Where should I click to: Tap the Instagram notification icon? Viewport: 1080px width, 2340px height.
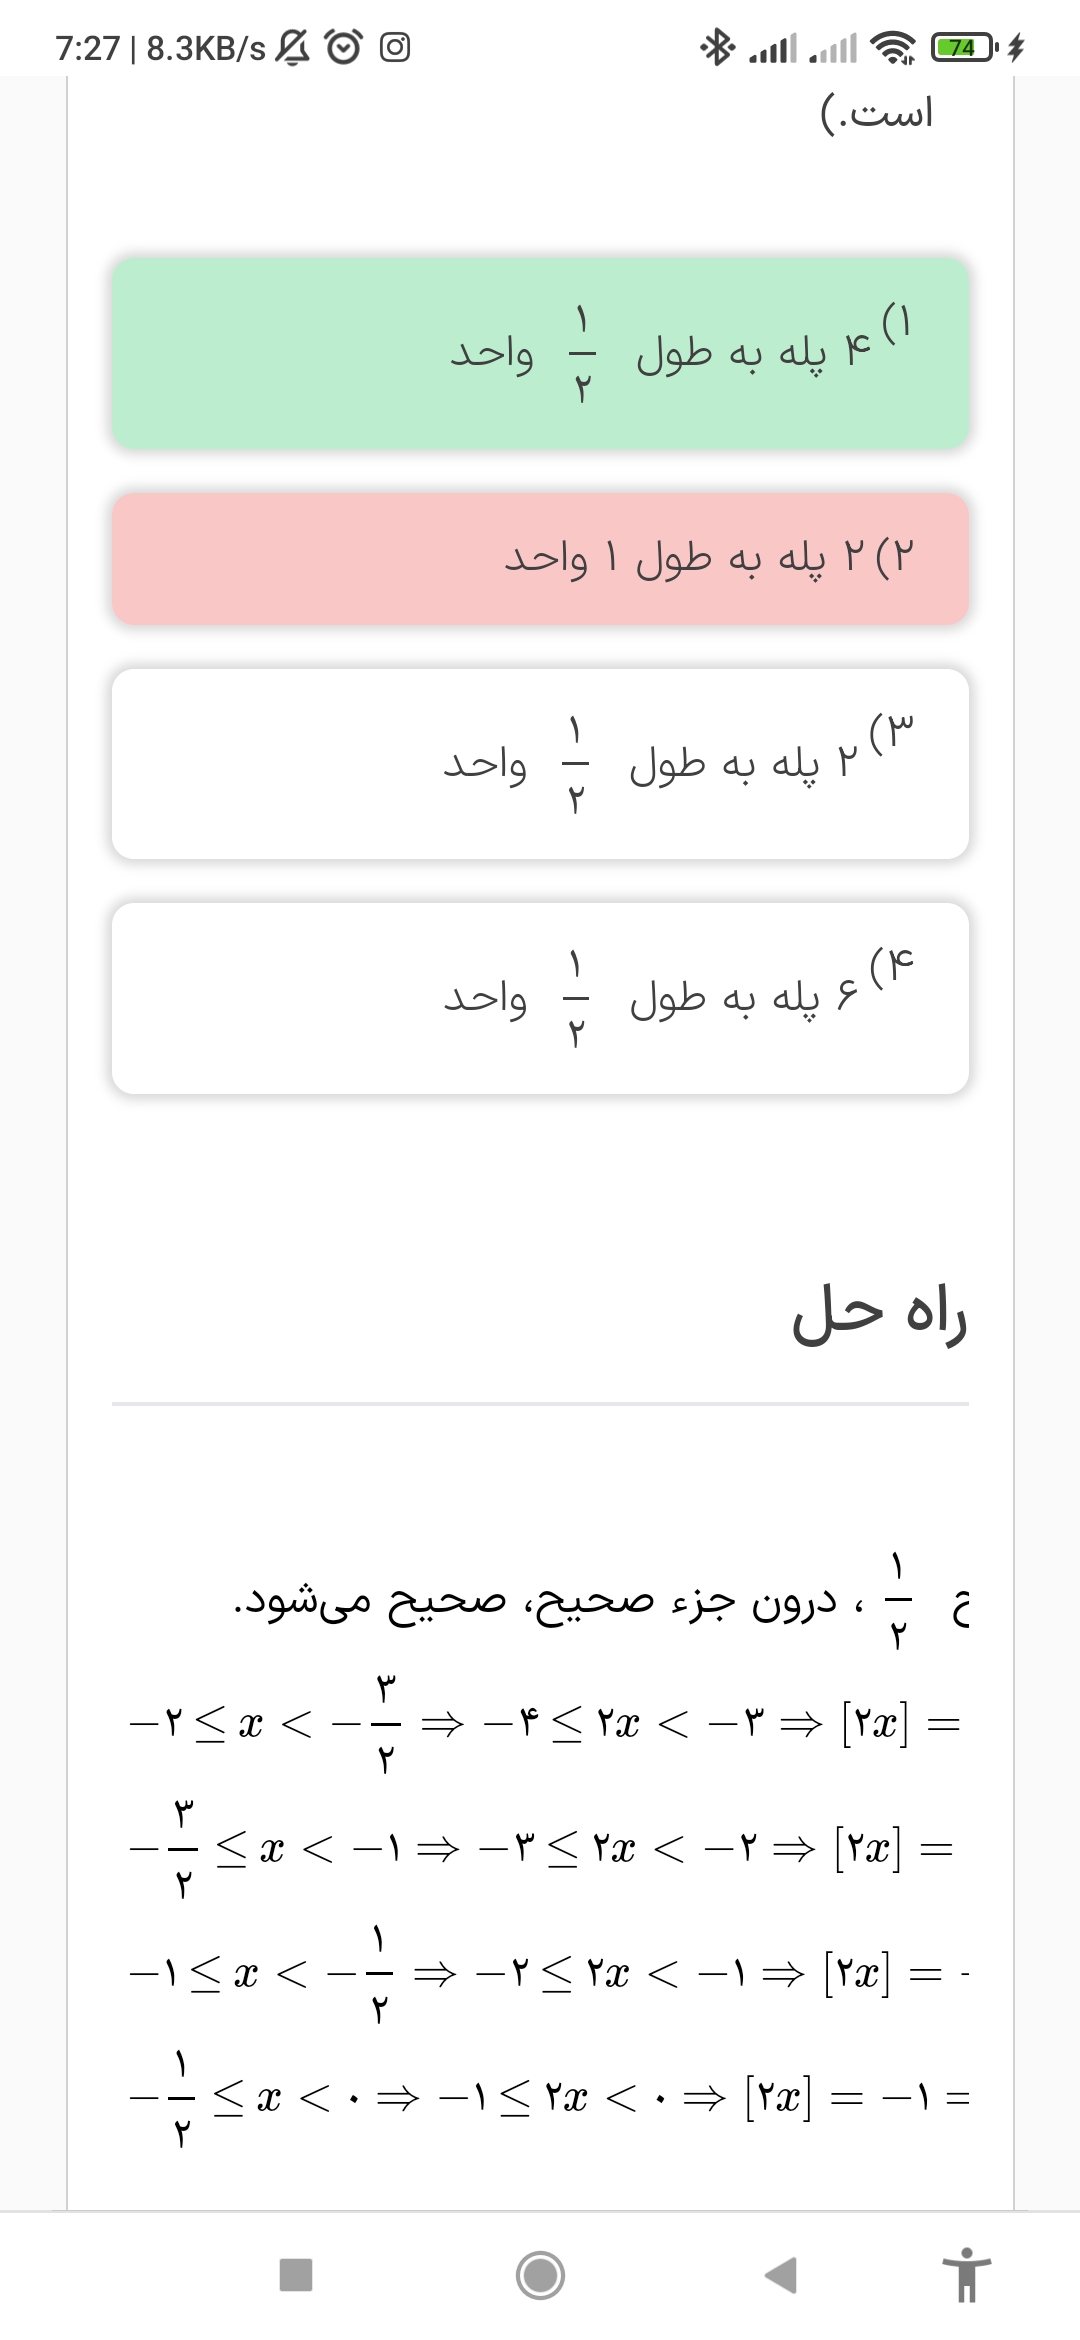(x=395, y=47)
